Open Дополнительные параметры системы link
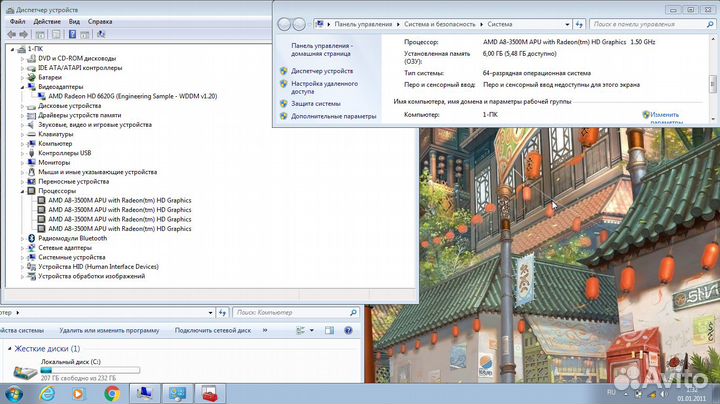 [x=334, y=117]
